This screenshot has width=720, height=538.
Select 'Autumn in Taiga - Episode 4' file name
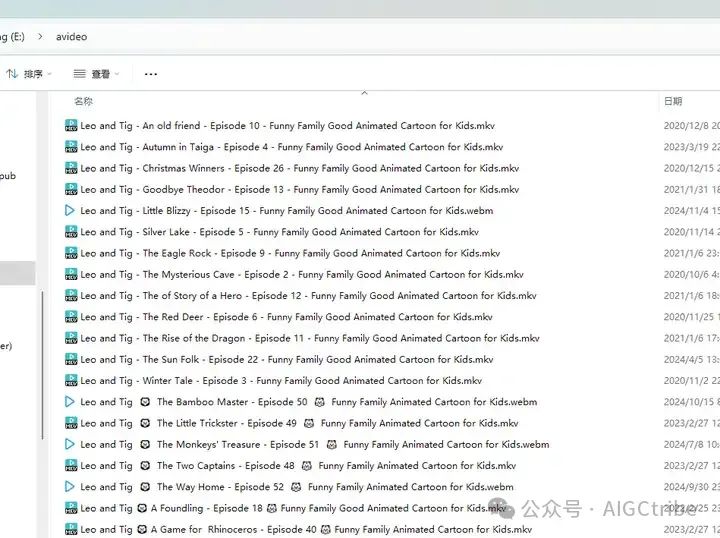pyautogui.click(x=292, y=147)
